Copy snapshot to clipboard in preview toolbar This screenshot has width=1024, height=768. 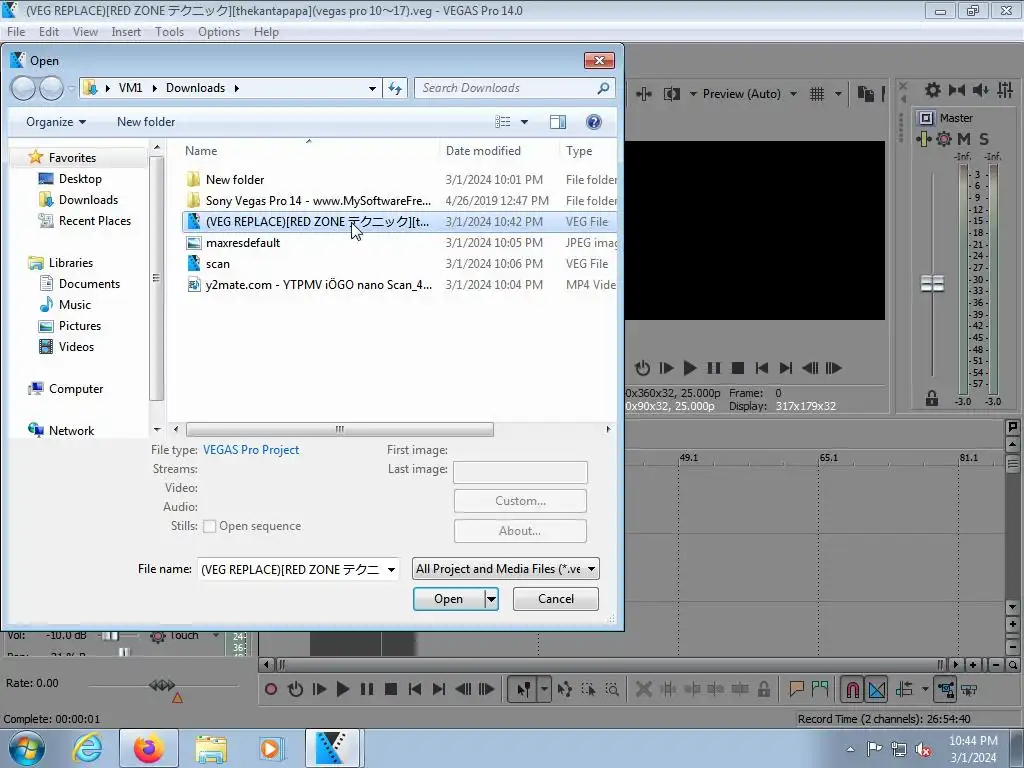865,94
